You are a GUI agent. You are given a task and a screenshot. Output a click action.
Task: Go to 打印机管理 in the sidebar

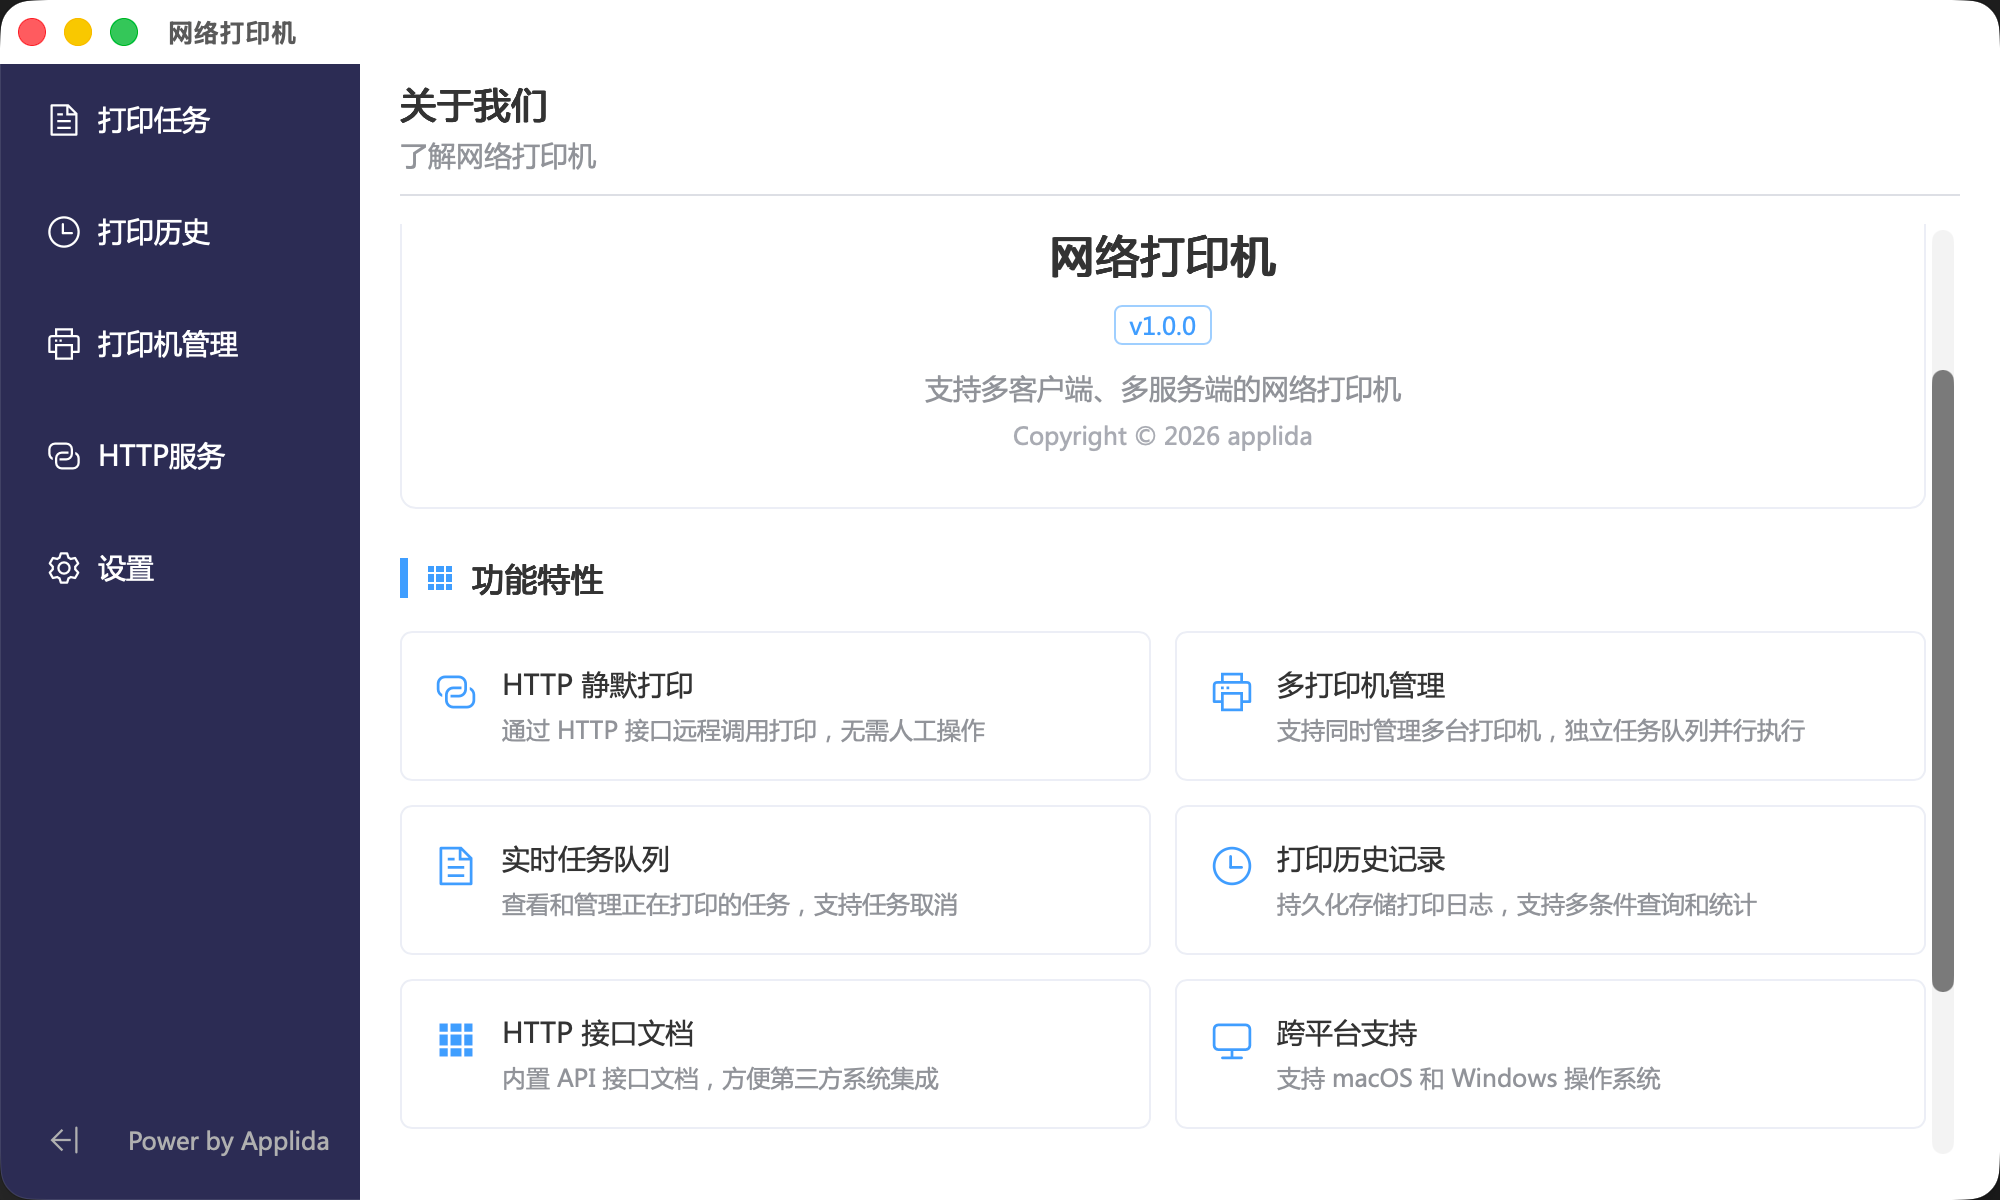tap(180, 344)
